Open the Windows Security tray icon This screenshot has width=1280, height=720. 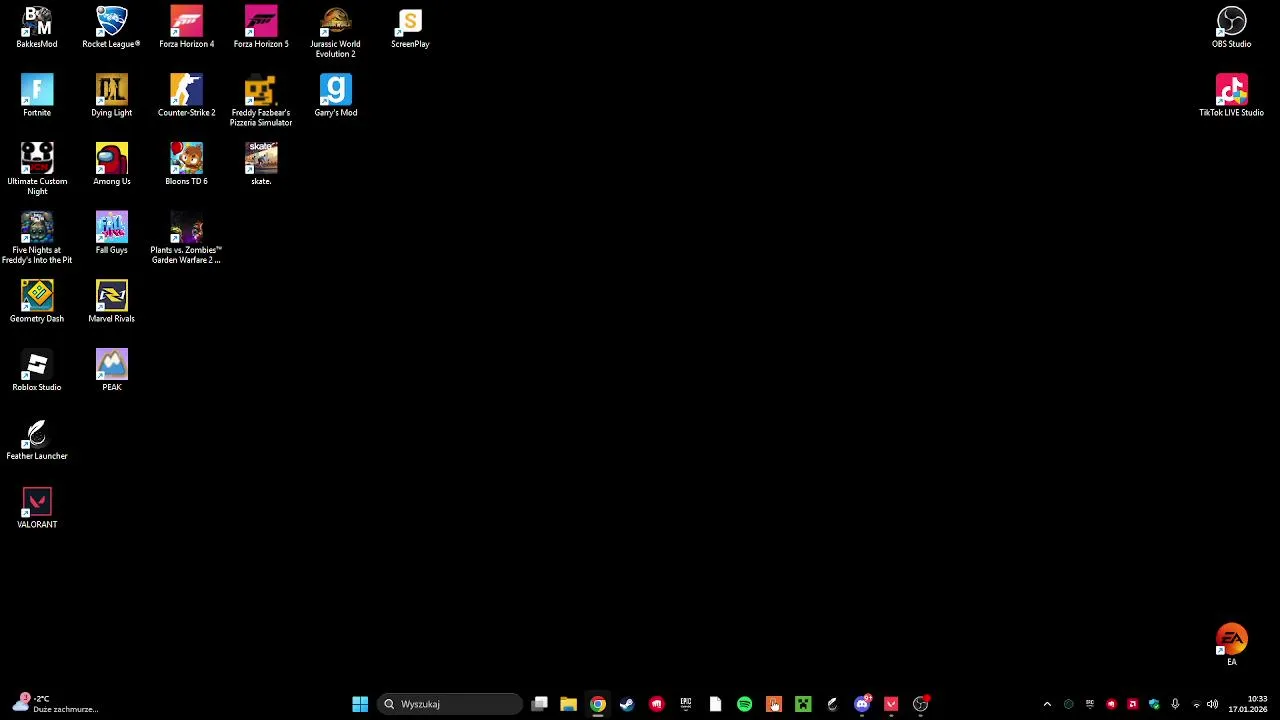click(x=1154, y=704)
